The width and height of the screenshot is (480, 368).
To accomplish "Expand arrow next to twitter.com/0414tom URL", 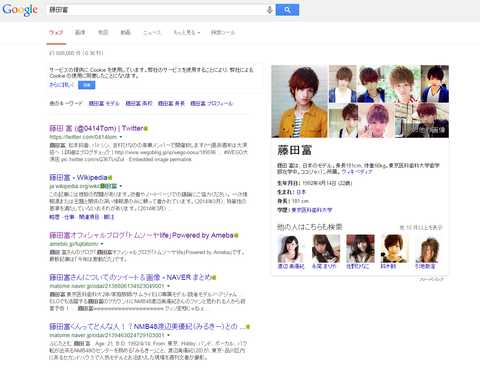I will [x=121, y=137].
